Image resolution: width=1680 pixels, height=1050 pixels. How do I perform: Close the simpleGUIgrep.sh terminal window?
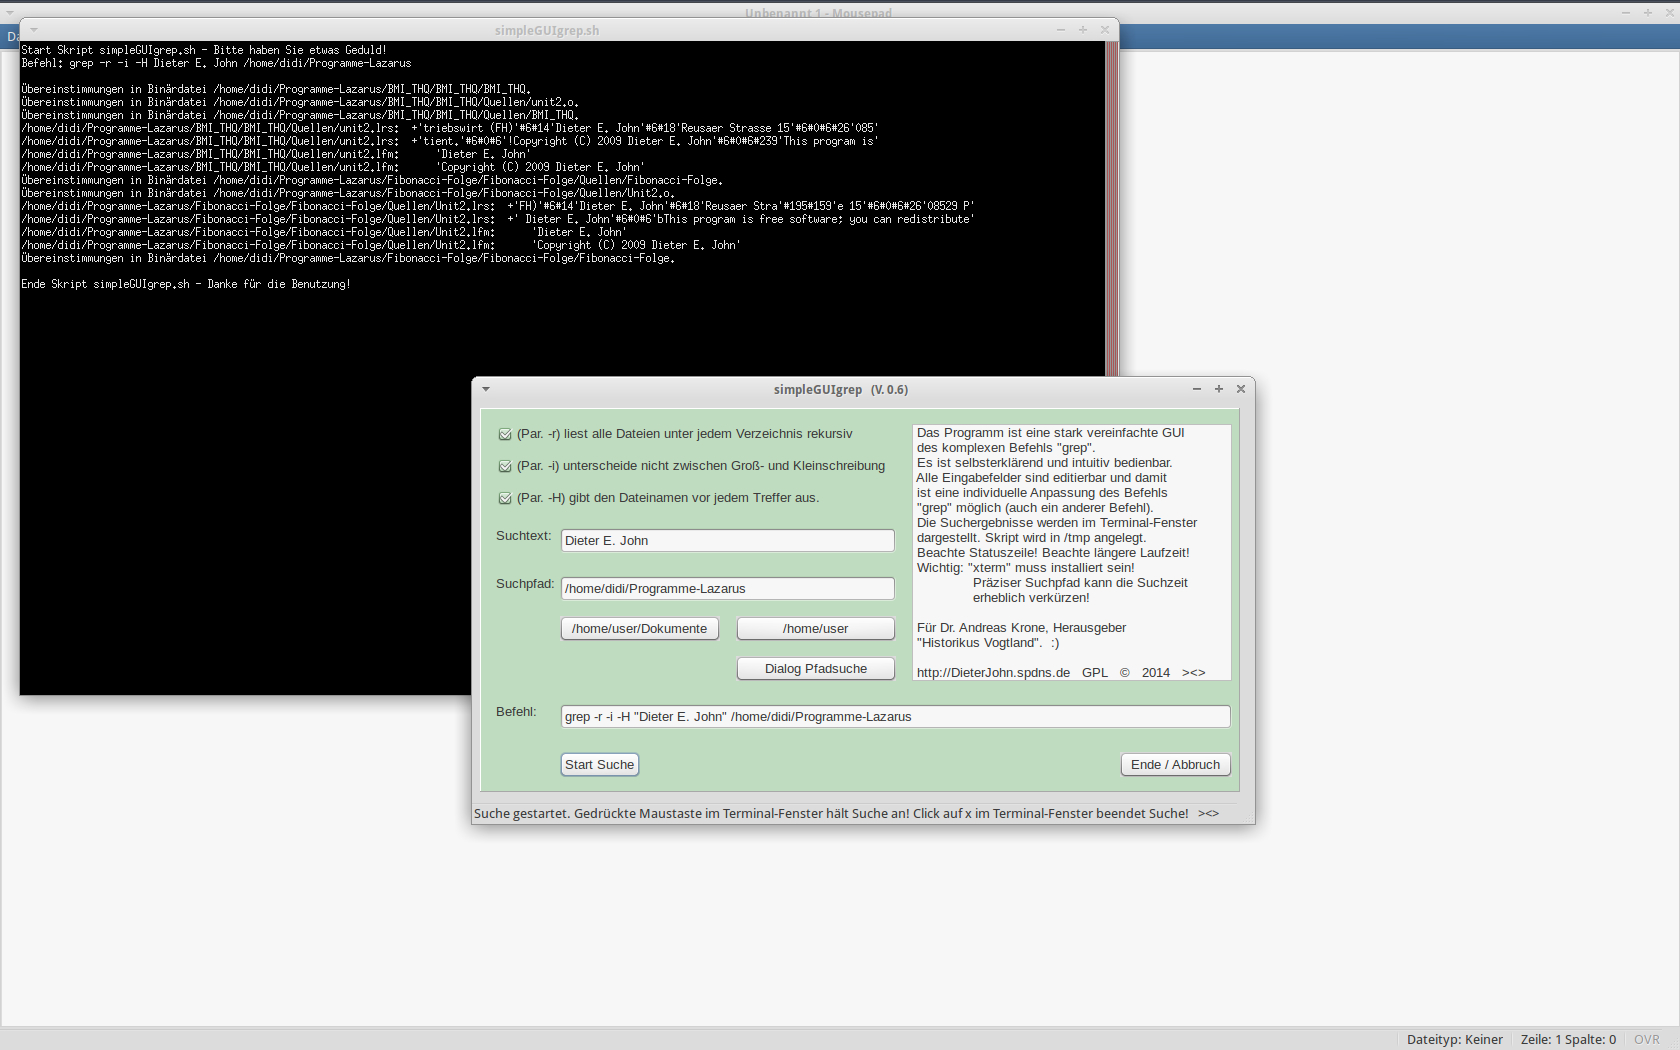1105,30
